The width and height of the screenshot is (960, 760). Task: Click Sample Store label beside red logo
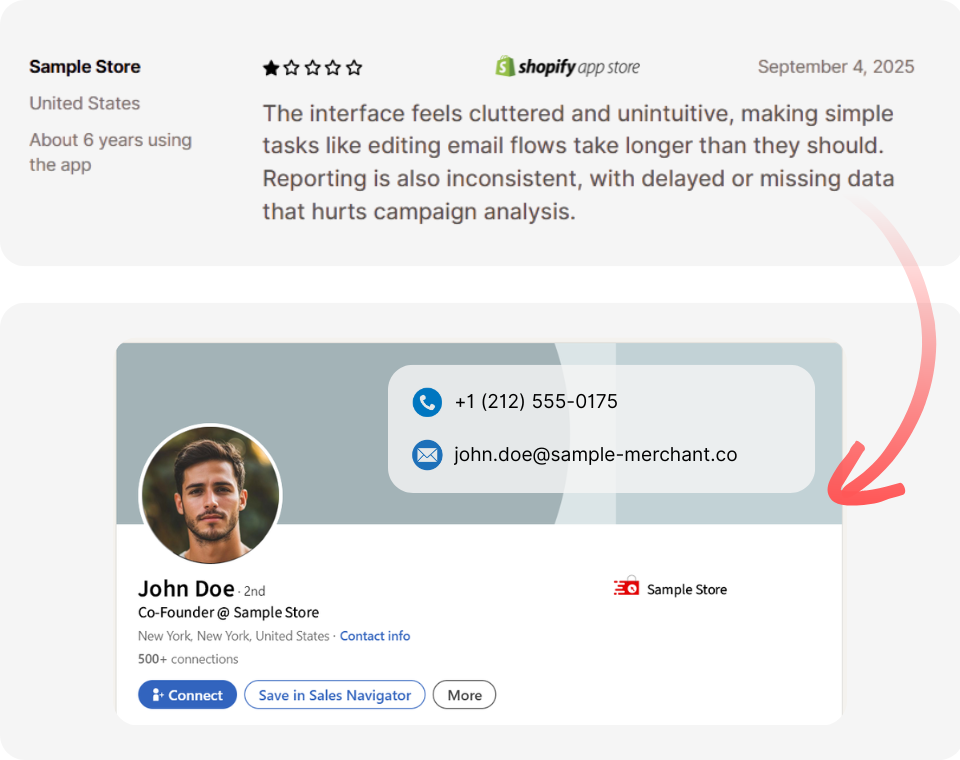pyautogui.click(x=687, y=589)
